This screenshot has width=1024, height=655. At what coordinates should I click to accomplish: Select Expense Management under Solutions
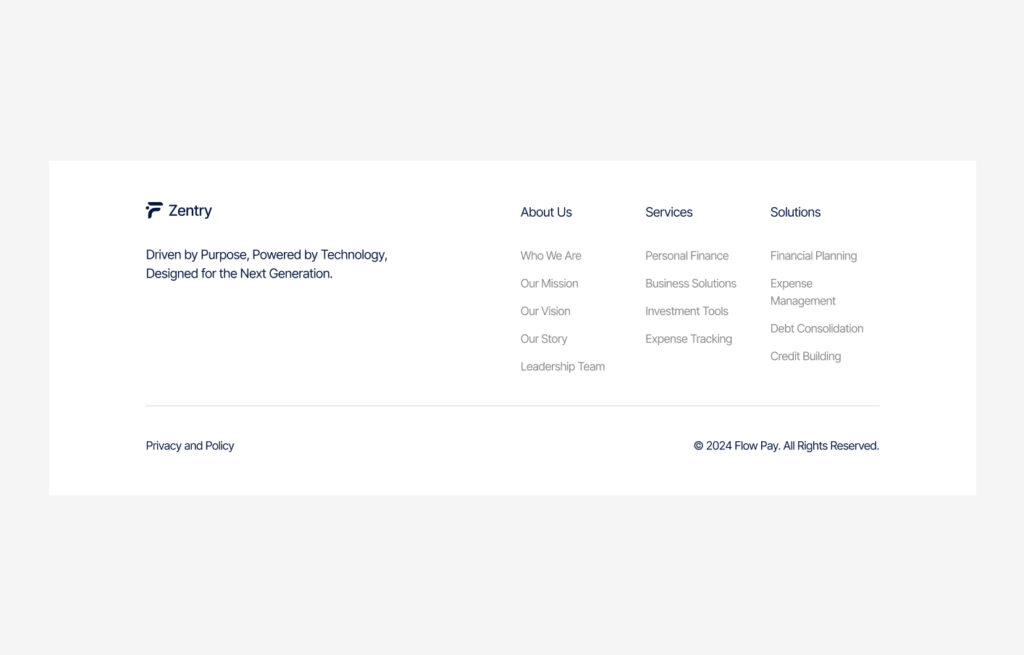pyautogui.click(x=802, y=292)
